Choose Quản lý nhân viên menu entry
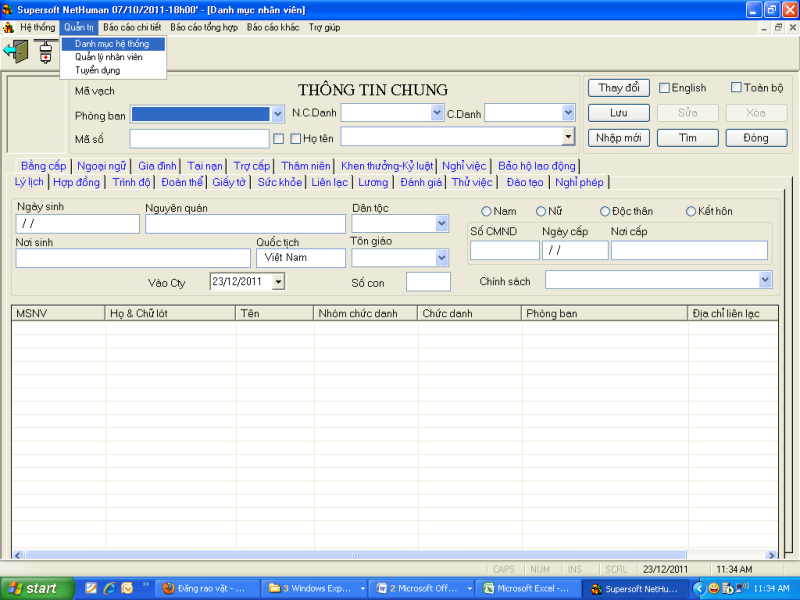 [113, 57]
